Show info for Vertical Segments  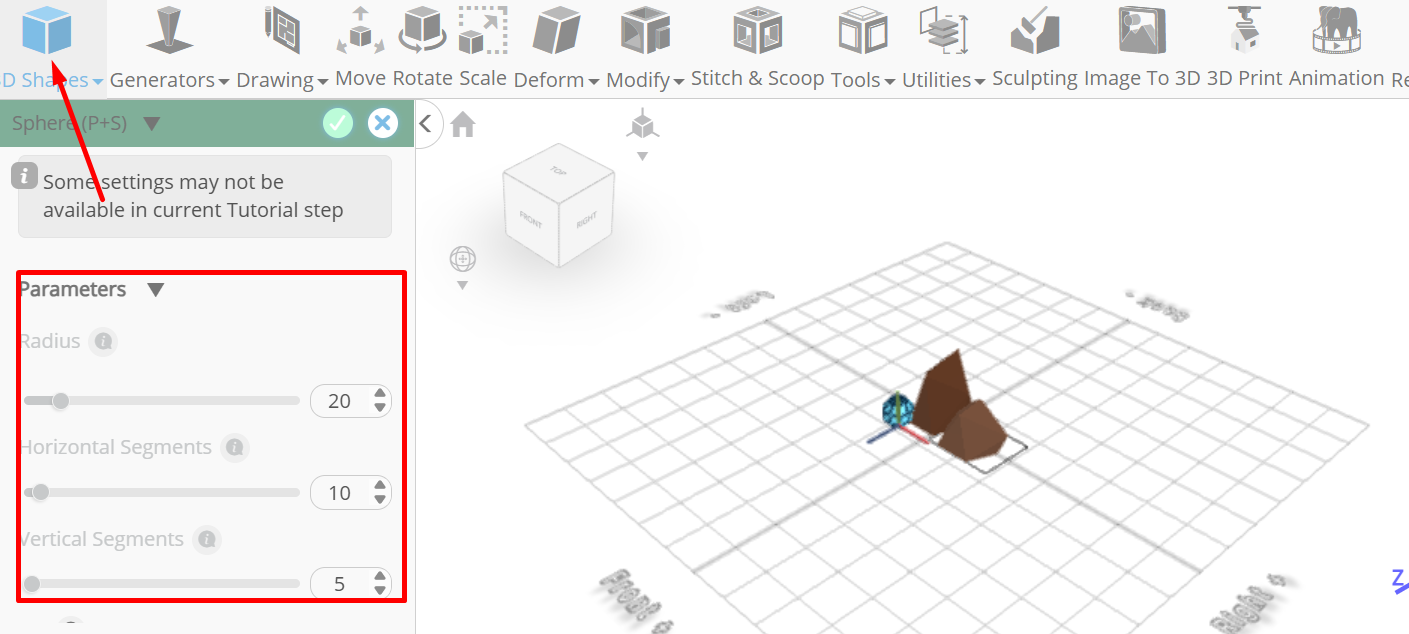point(207,540)
